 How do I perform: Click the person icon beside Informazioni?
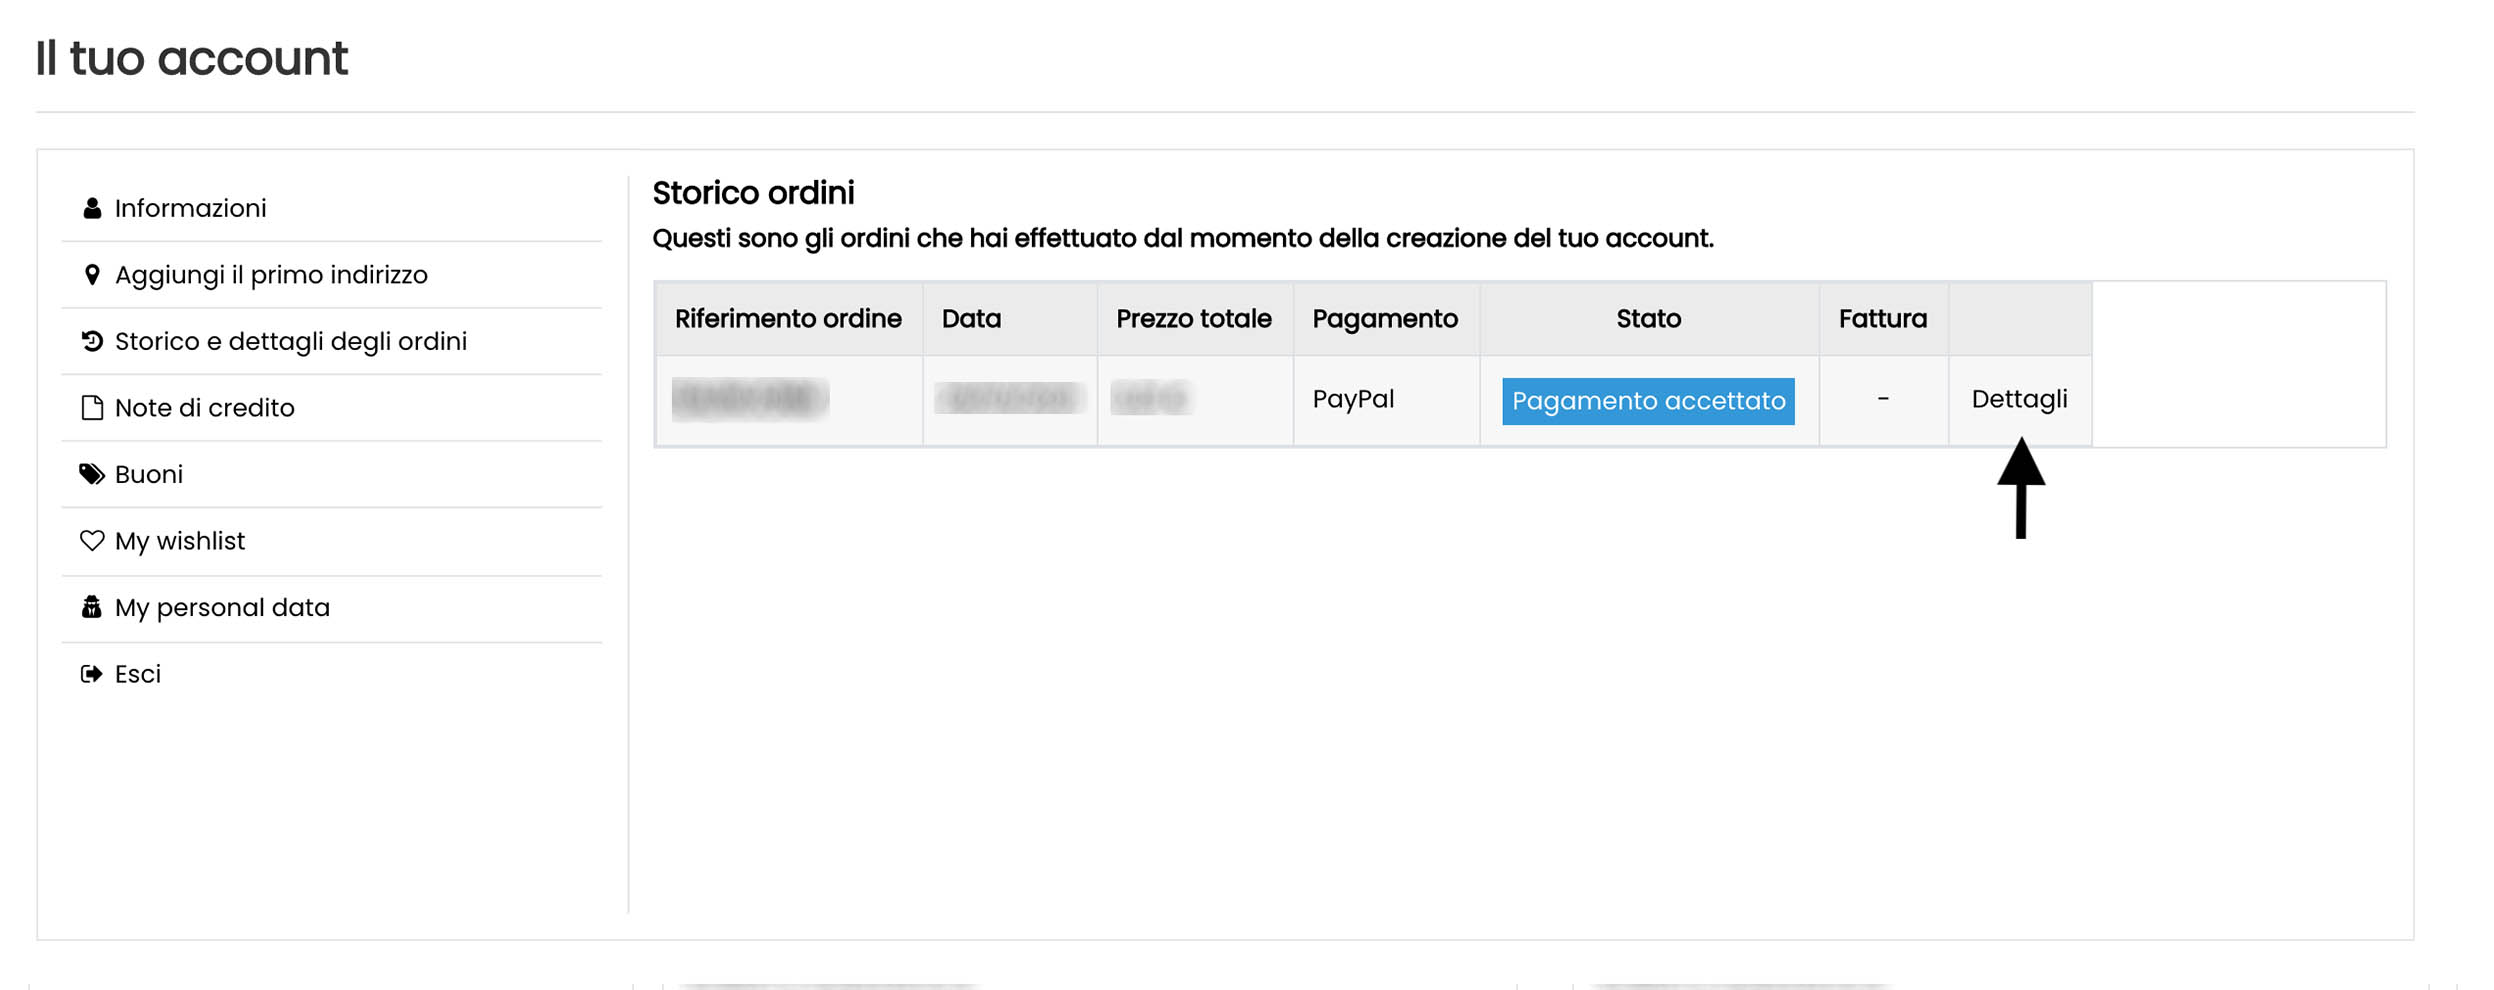[x=92, y=208]
